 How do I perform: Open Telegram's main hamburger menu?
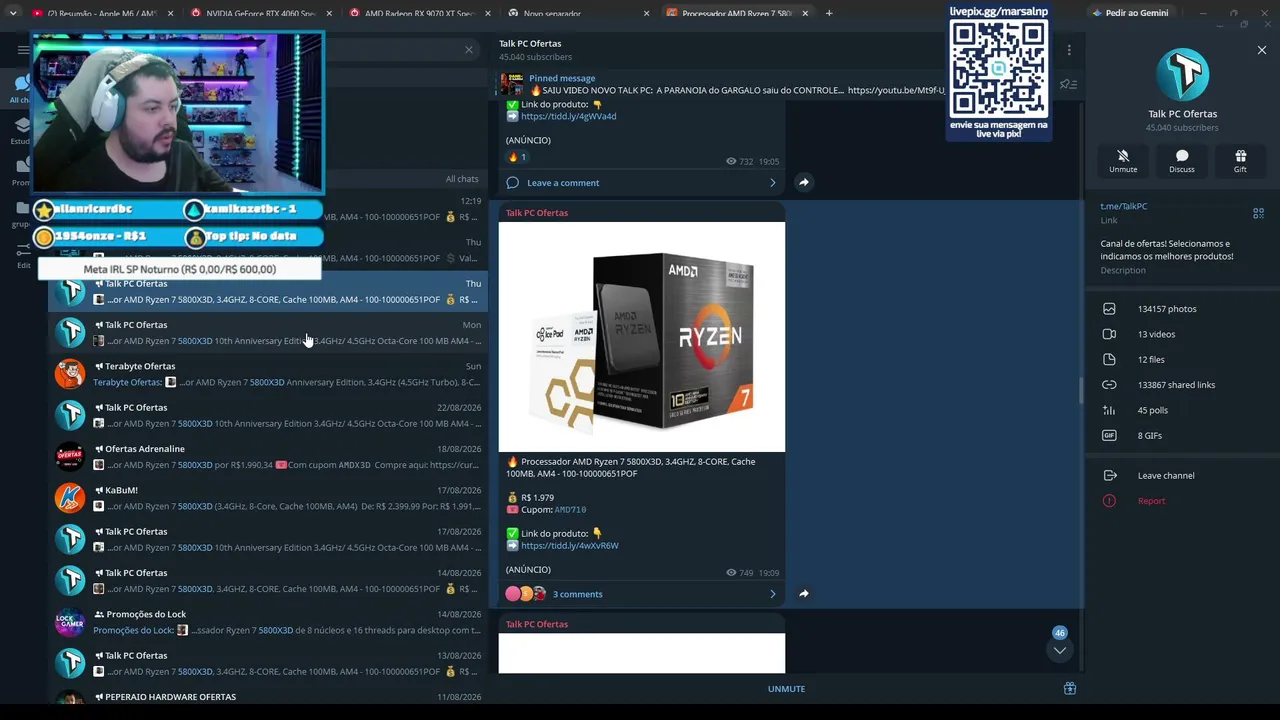coord(23,49)
